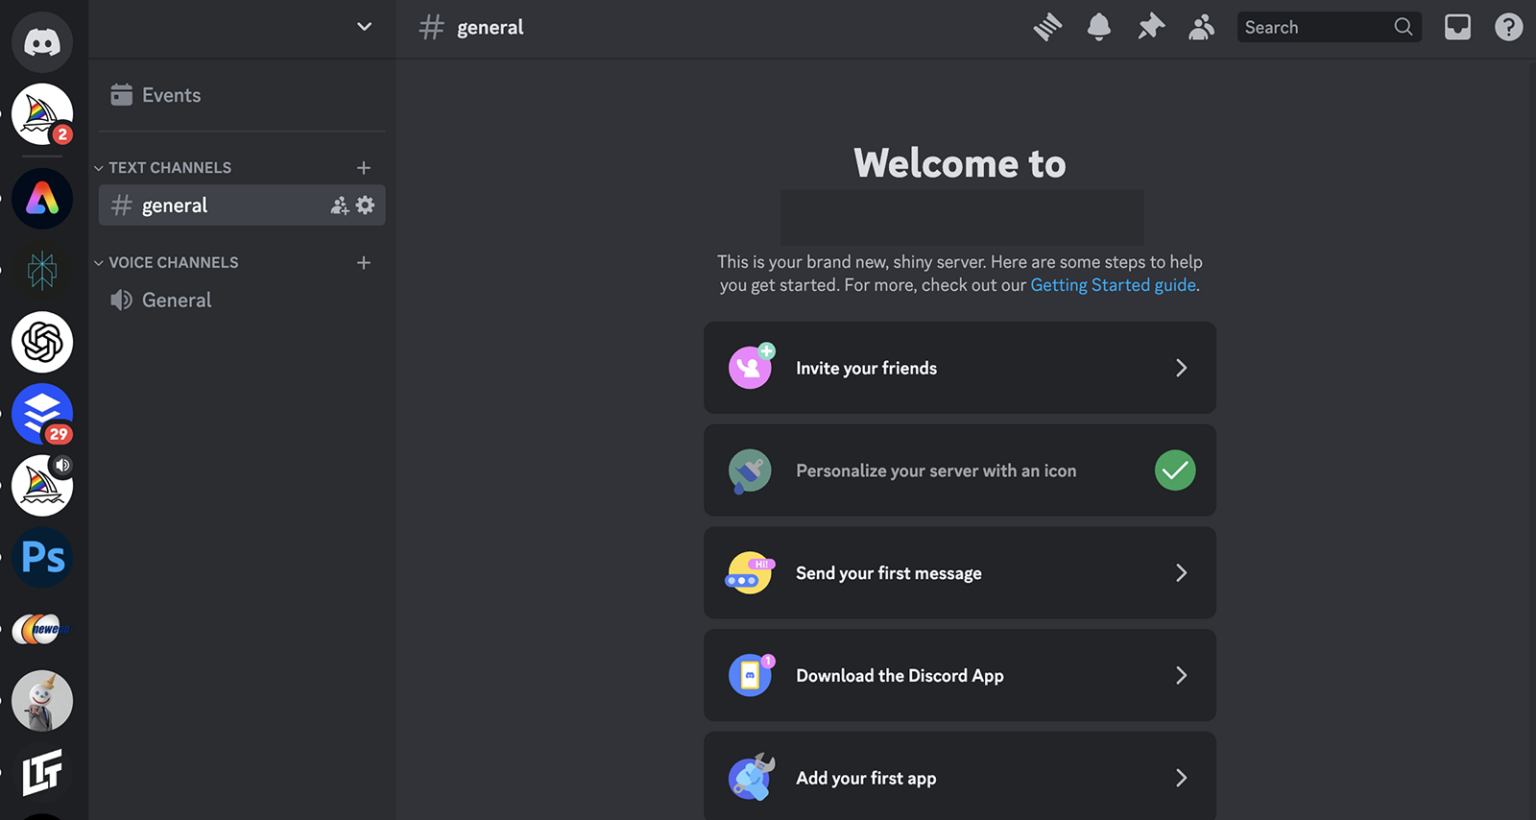View pinned messages icon
The image size is (1536, 820).
(1151, 27)
